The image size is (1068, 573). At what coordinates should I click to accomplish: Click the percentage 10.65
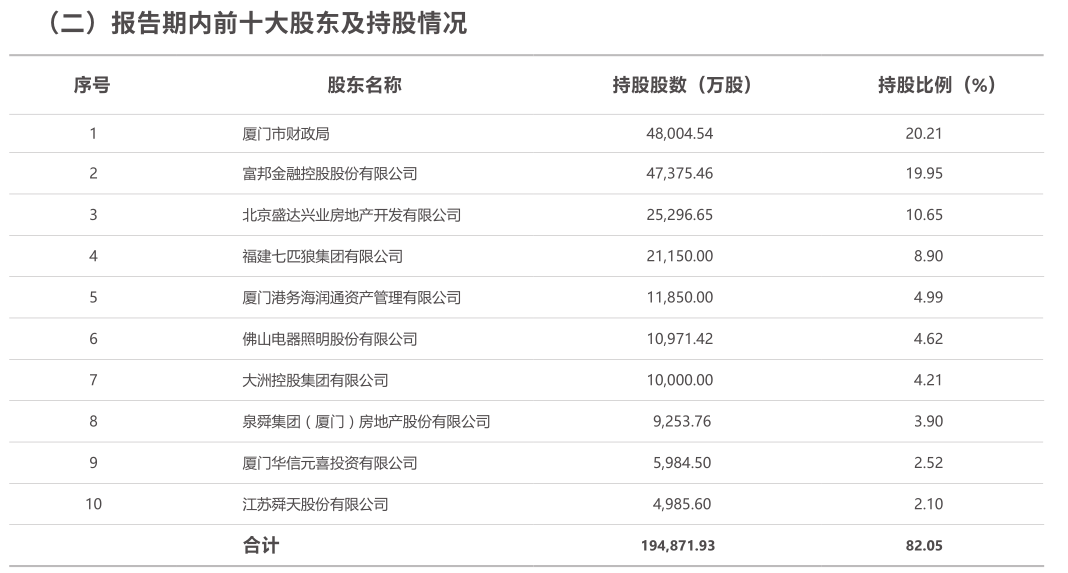coord(924,215)
